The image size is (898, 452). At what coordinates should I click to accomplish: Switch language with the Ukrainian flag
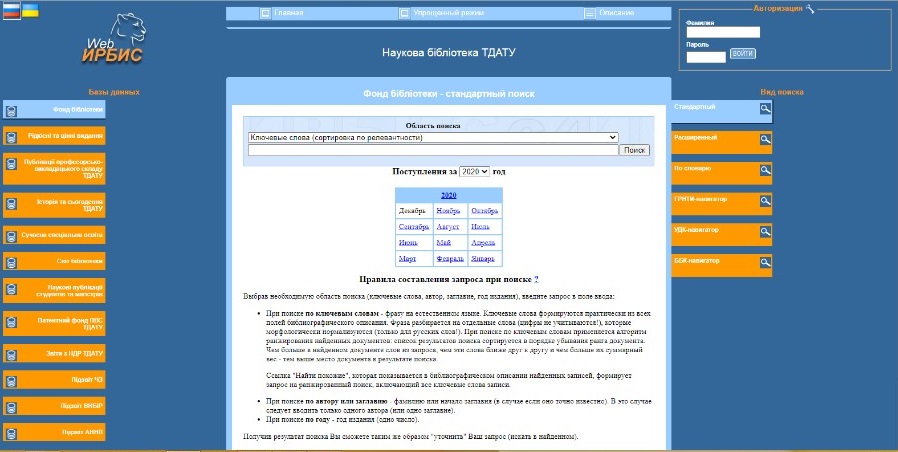point(30,10)
